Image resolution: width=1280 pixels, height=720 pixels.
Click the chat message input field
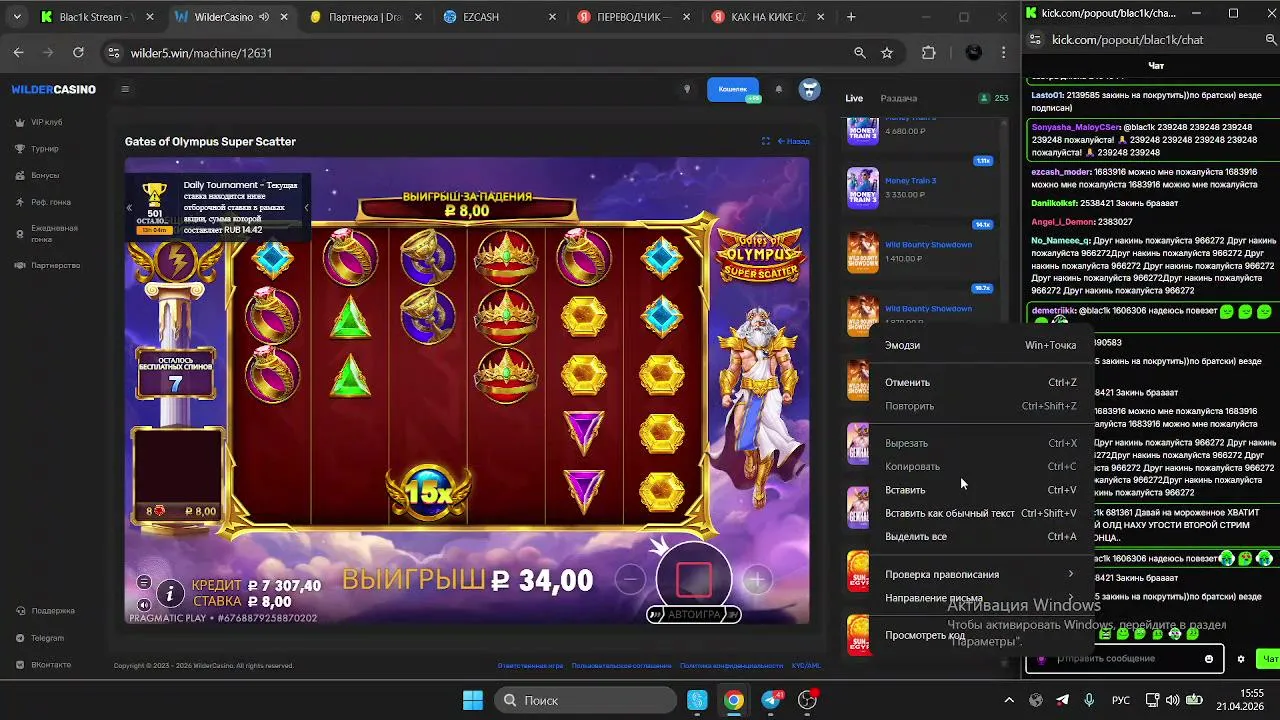pyautogui.click(x=1124, y=659)
